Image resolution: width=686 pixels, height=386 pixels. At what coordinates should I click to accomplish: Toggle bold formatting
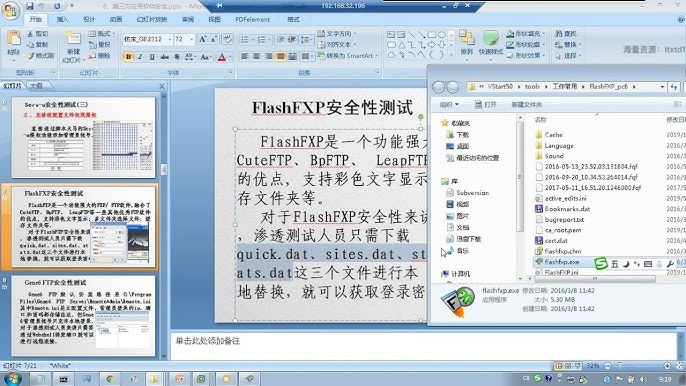point(129,57)
